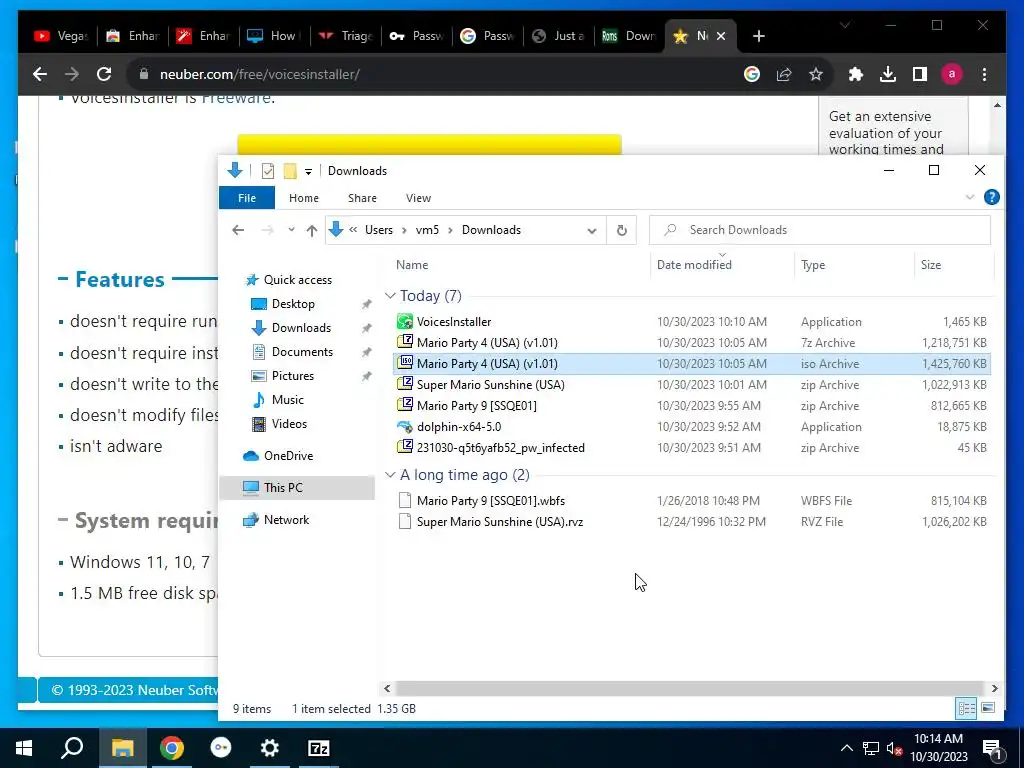Open a new Chrome tab

[758, 37]
